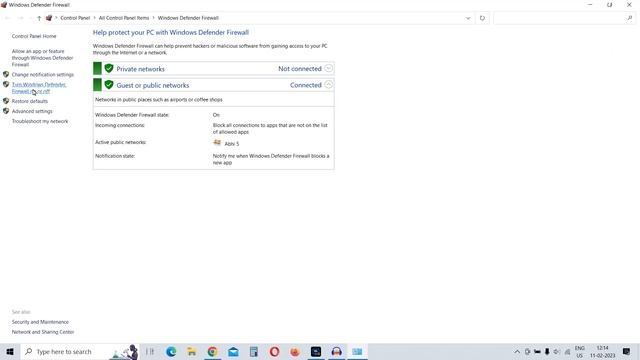Open Mail app from taskbar
This screenshot has height=360, width=640.
coord(233,351)
